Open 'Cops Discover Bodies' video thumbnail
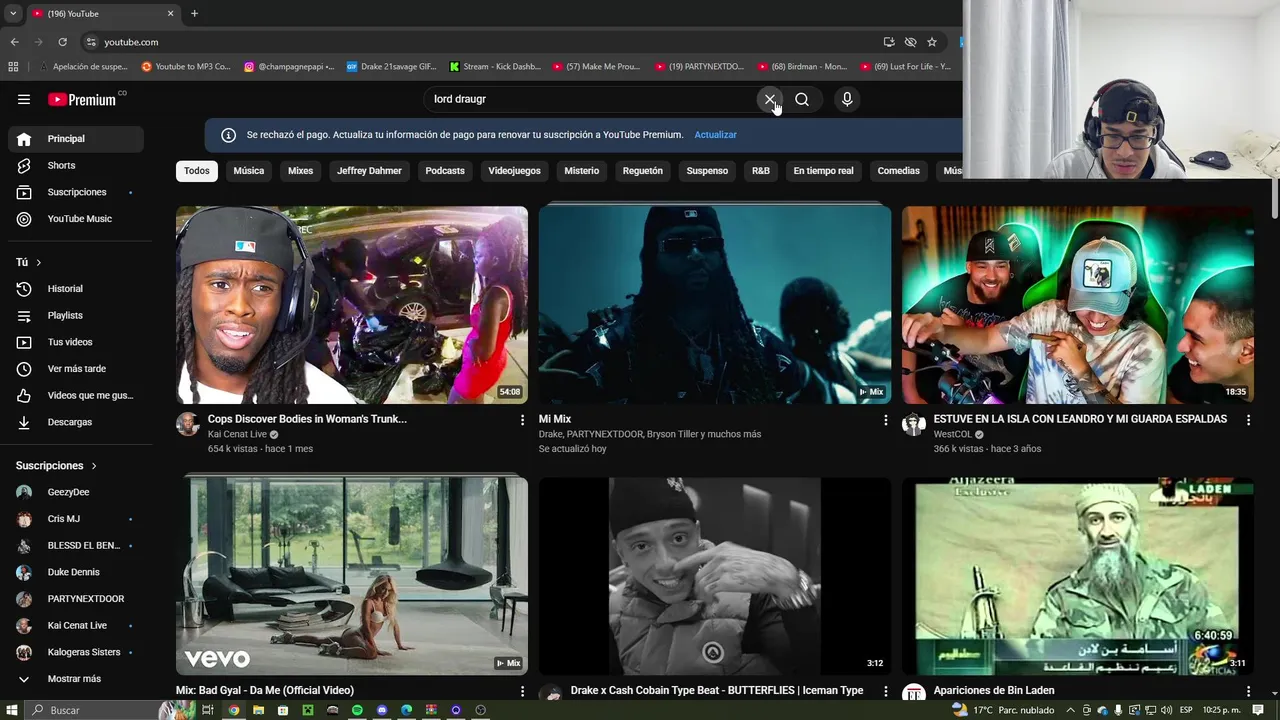The image size is (1280, 720). click(352, 305)
